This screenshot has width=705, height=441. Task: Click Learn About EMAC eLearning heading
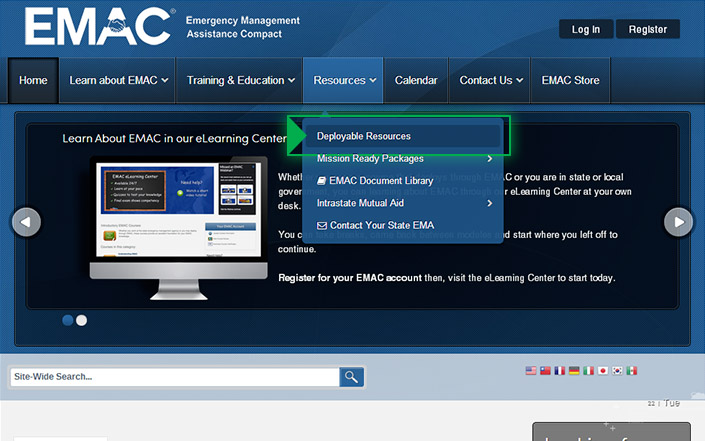174,138
